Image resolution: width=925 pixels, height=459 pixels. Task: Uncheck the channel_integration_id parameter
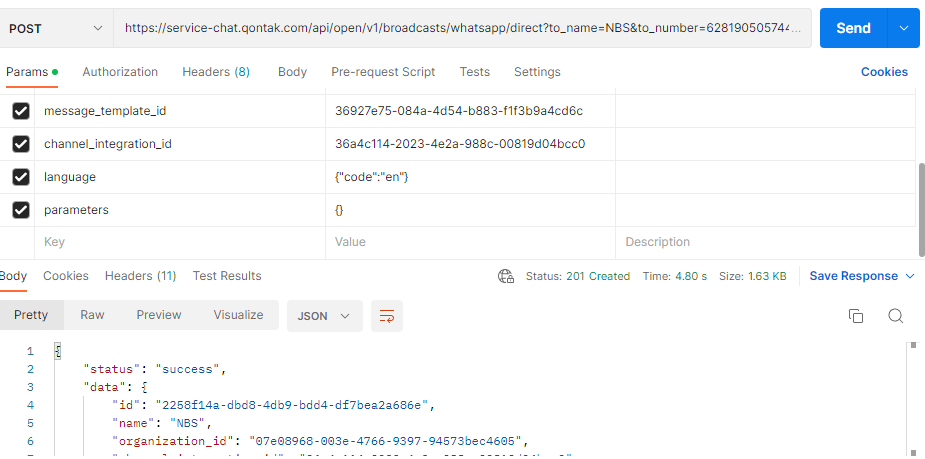tap(21, 144)
